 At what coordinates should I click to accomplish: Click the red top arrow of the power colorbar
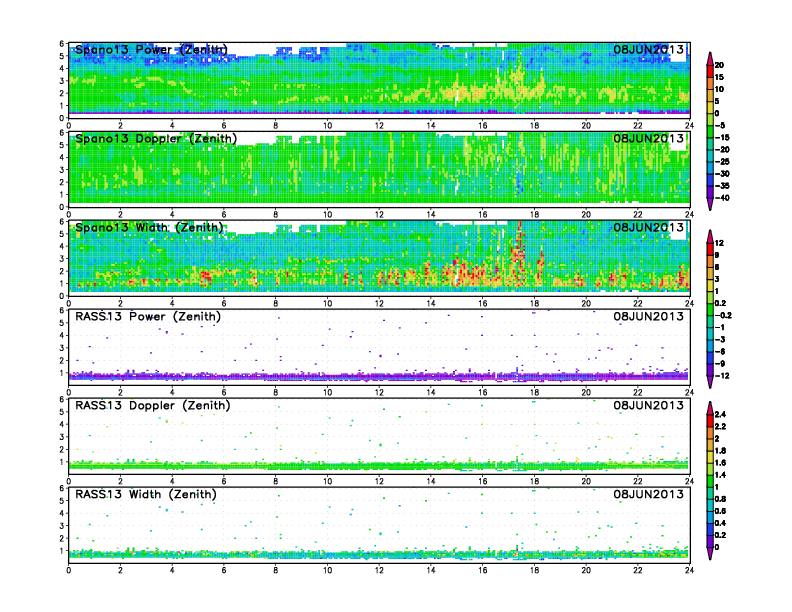tap(710, 56)
